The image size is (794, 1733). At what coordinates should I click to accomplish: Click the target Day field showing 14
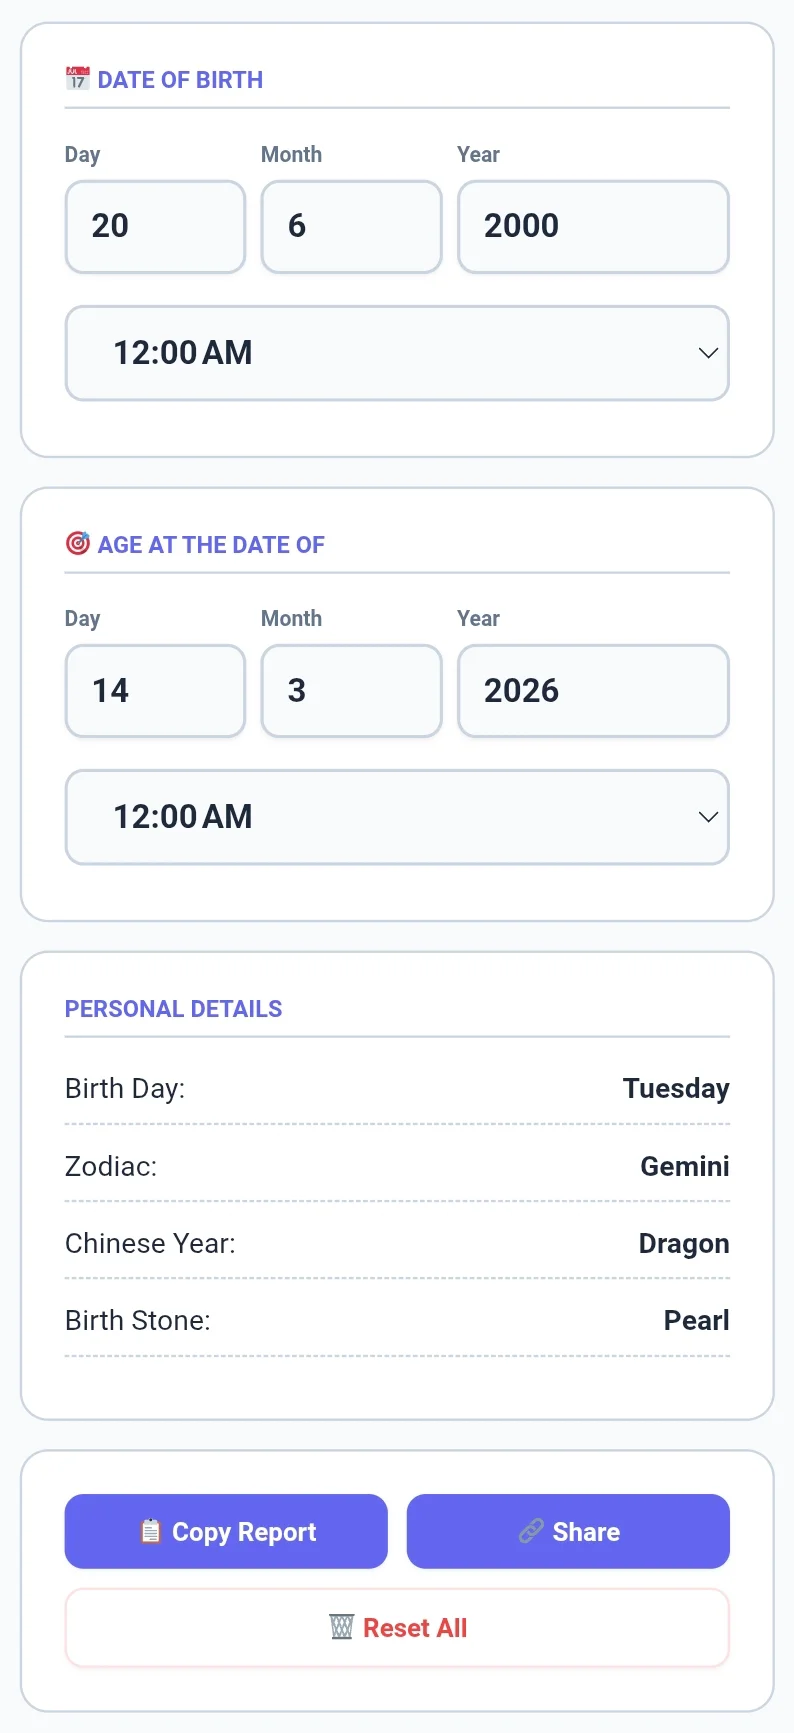pos(155,691)
